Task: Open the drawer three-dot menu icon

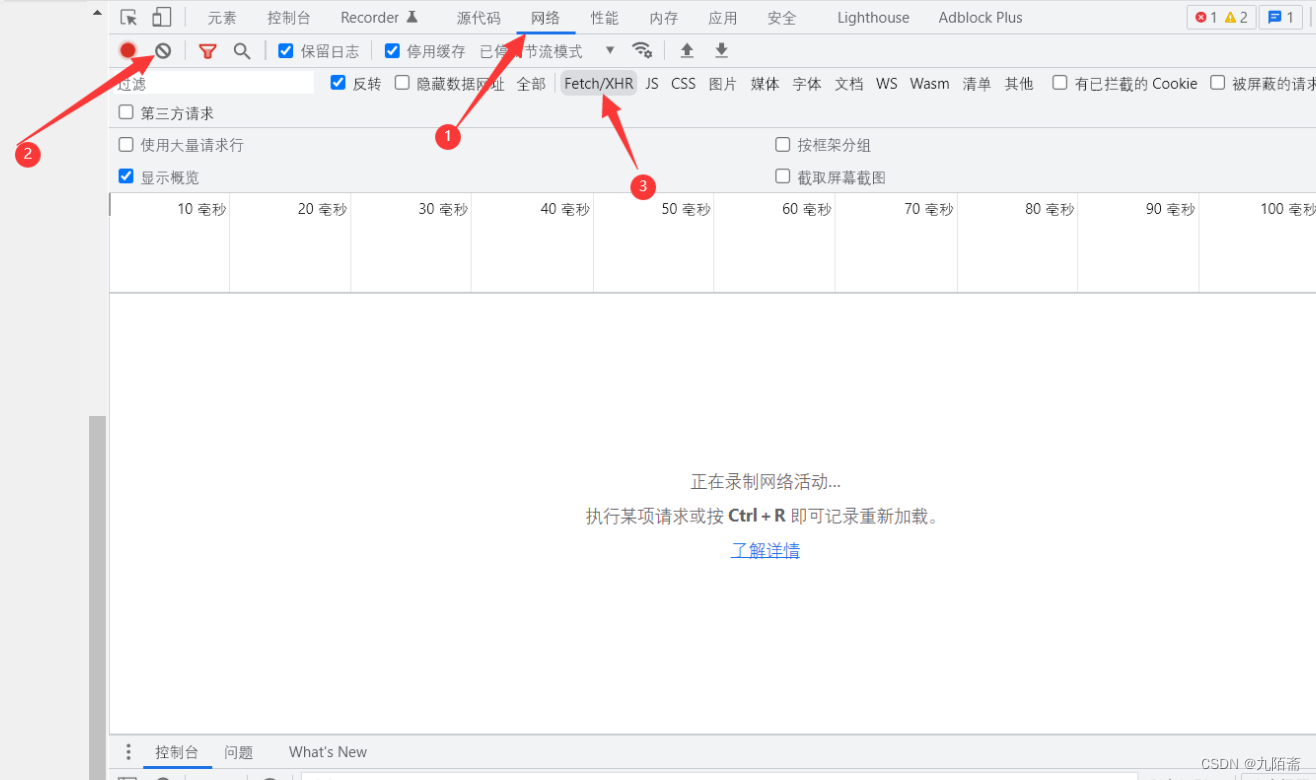Action: click(x=128, y=752)
